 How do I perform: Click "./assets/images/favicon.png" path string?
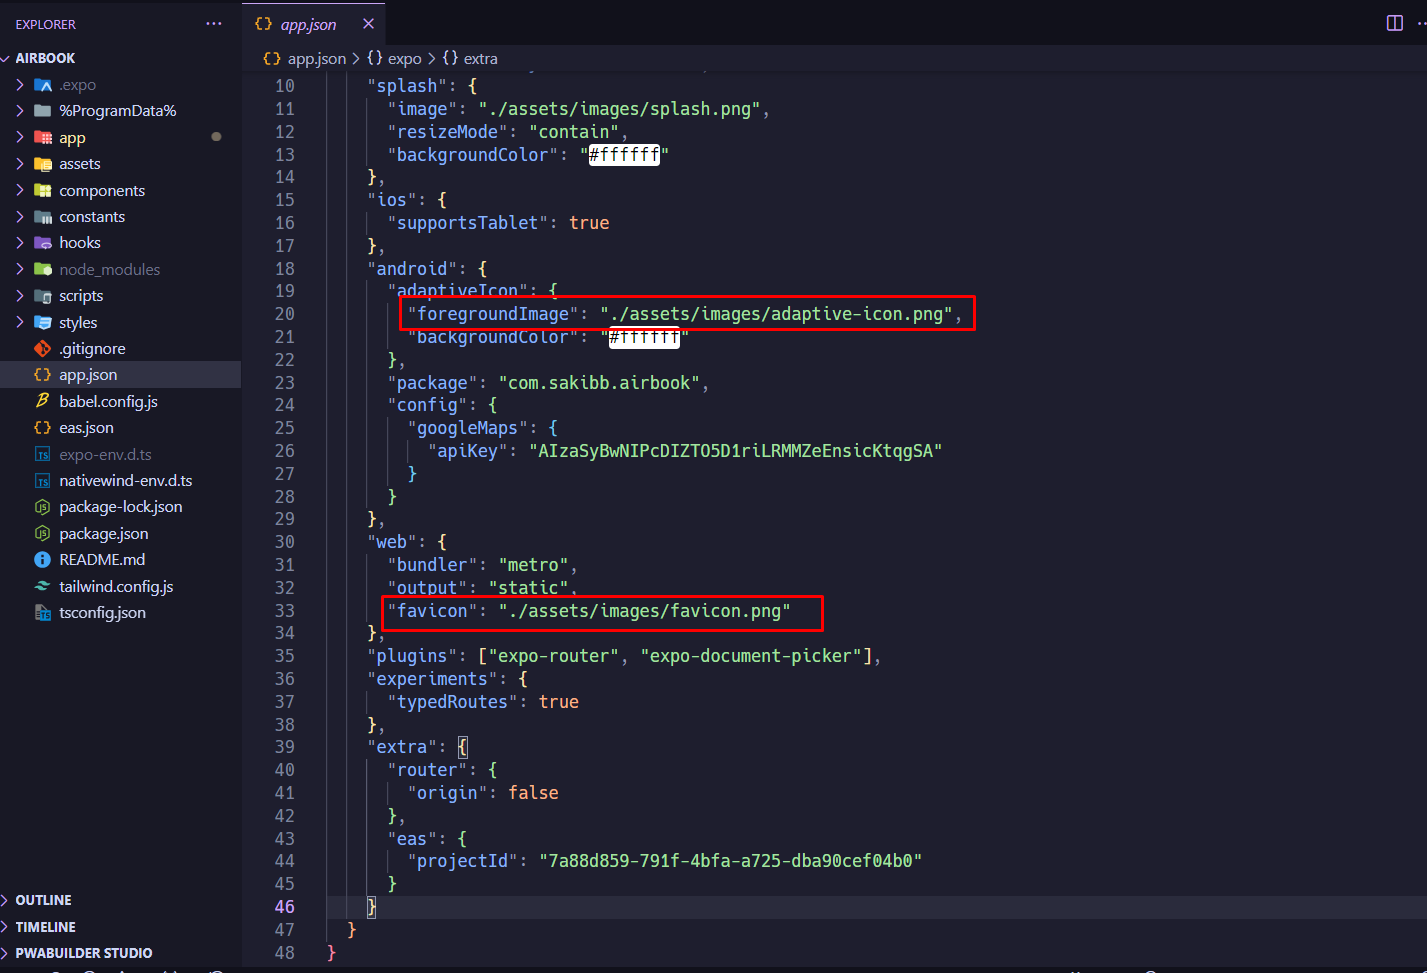[x=645, y=611]
